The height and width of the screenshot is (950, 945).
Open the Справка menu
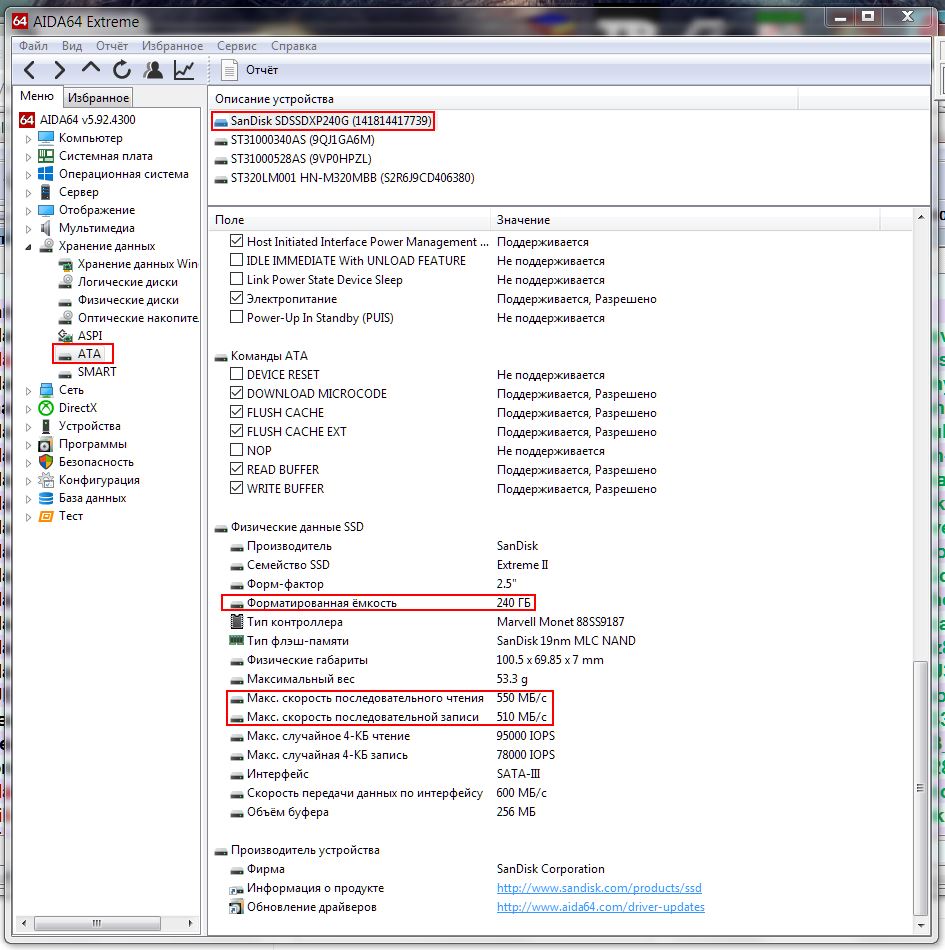click(x=294, y=46)
